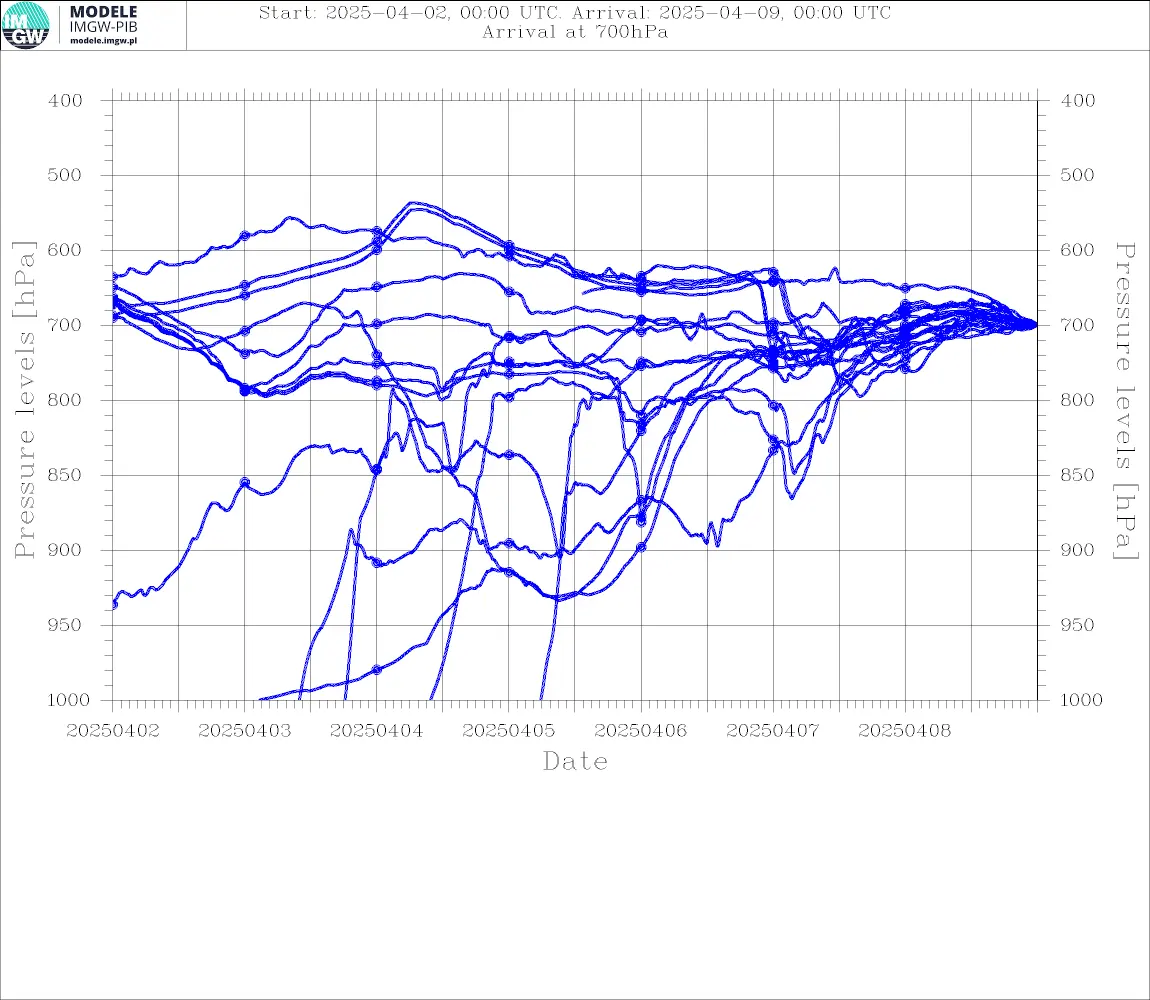Click the trajectory convergence point at 700 hPa
This screenshot has width=1150, height=1000.
(x=1035, y=324)
